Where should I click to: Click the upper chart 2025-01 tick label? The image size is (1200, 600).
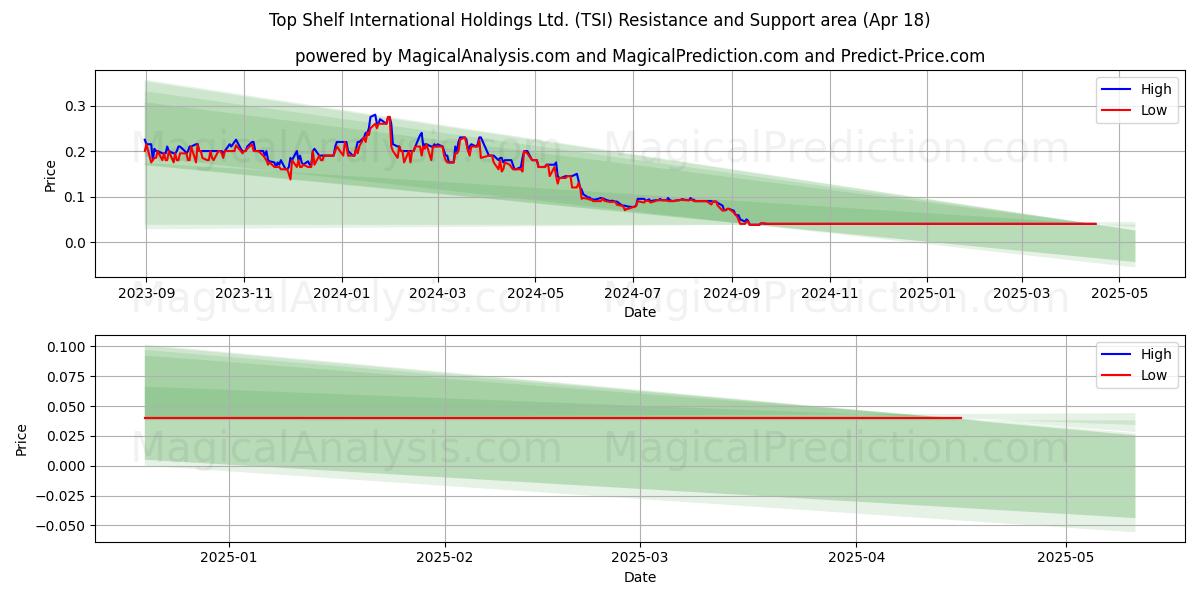pos(926,293)
